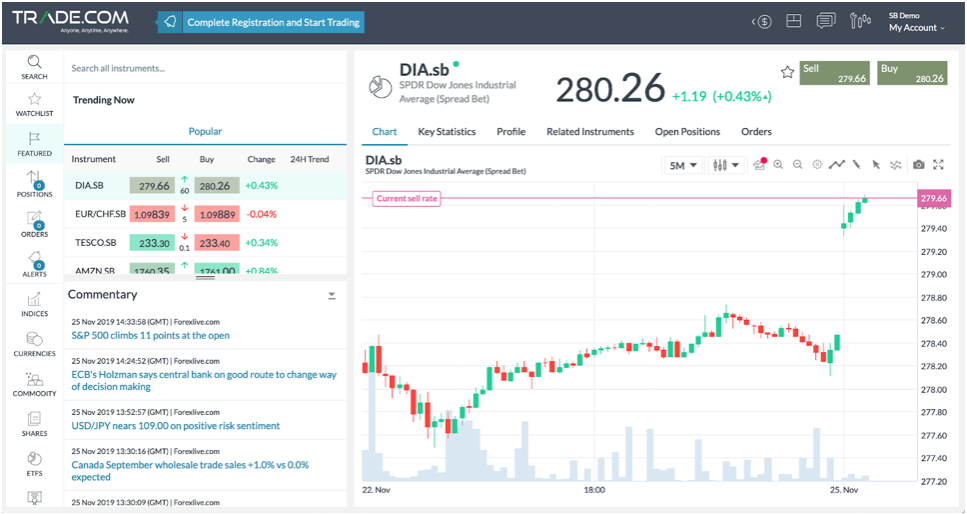The width and height of the screenshot is (967, 514).
Task: Zoom in on the chart
Action: point(778,165)
